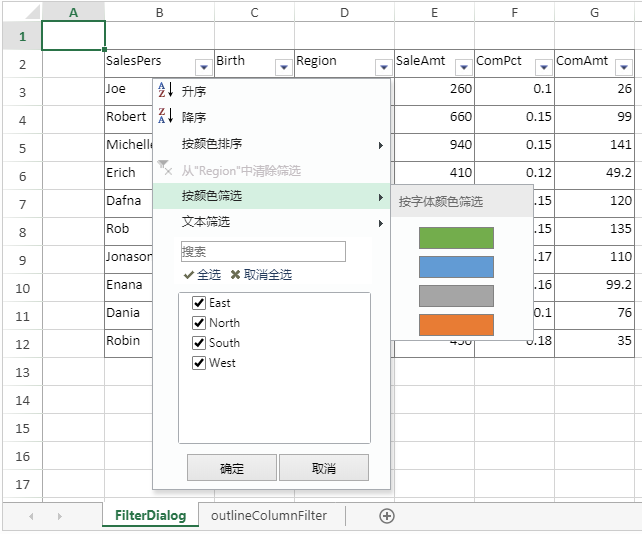Click cell containing Erich
Viewport: 642px width, 534px height.
129,175
